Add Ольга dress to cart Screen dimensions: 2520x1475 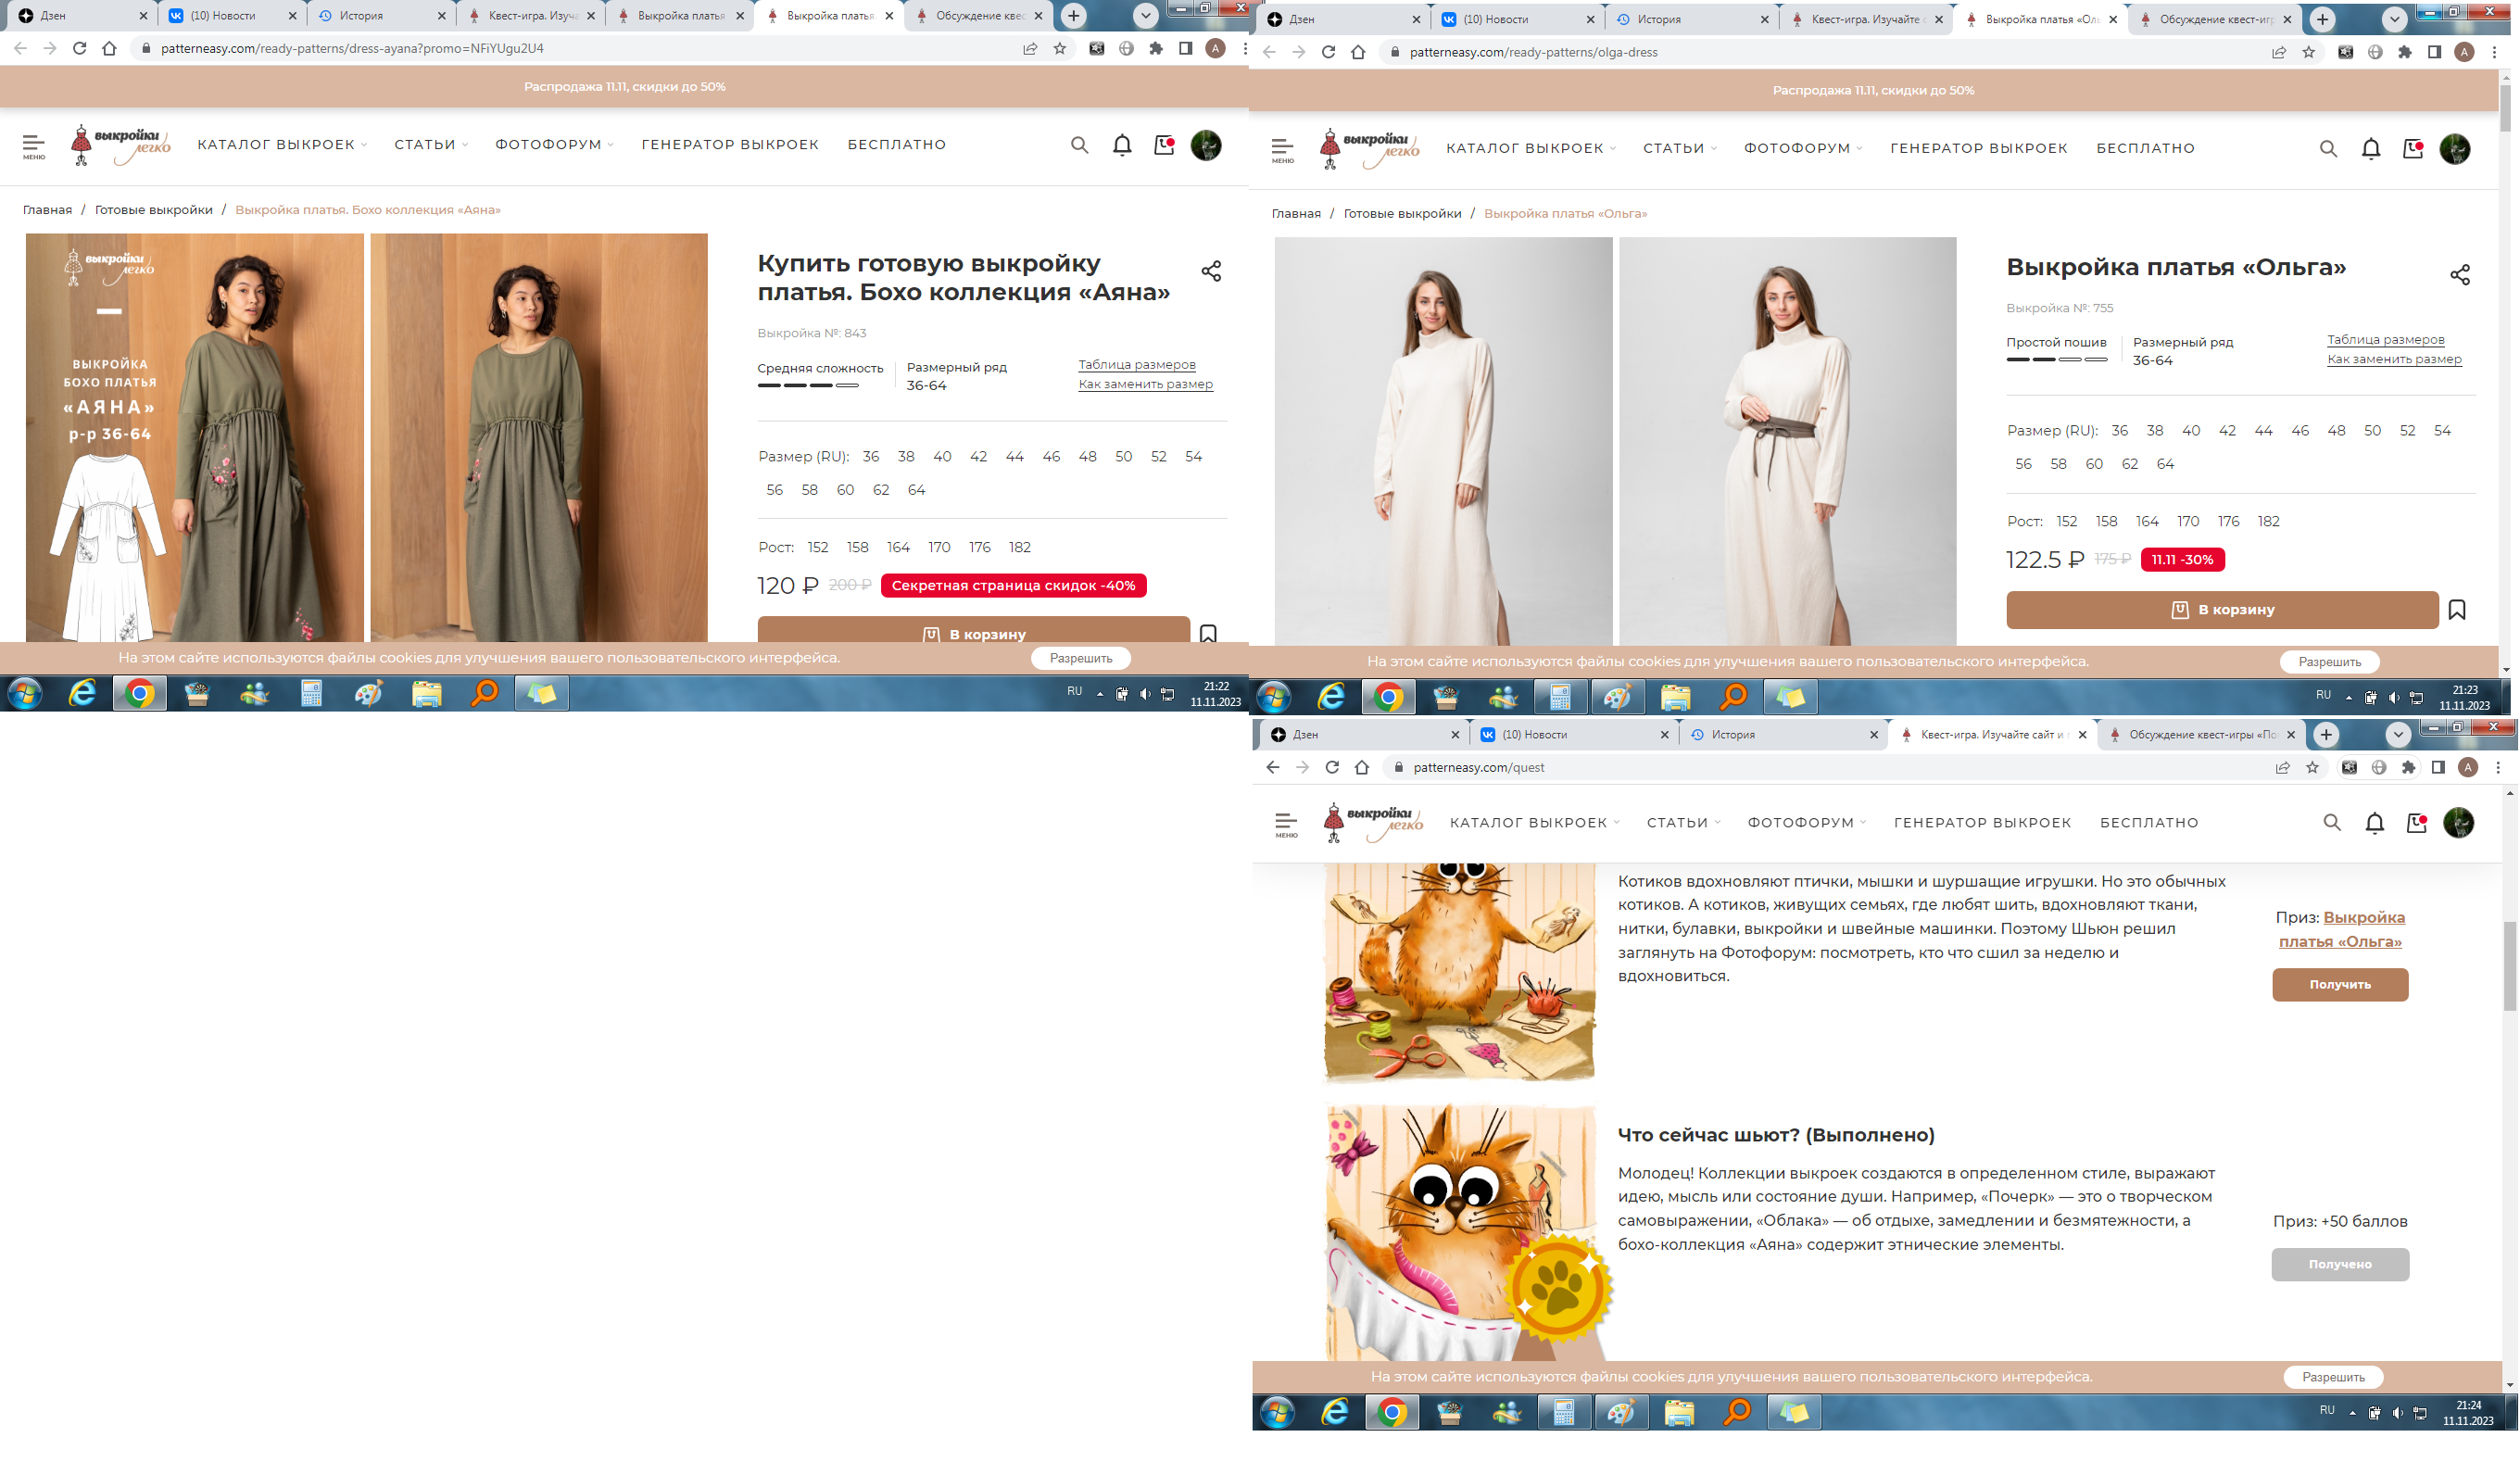tap(2222, 610)
